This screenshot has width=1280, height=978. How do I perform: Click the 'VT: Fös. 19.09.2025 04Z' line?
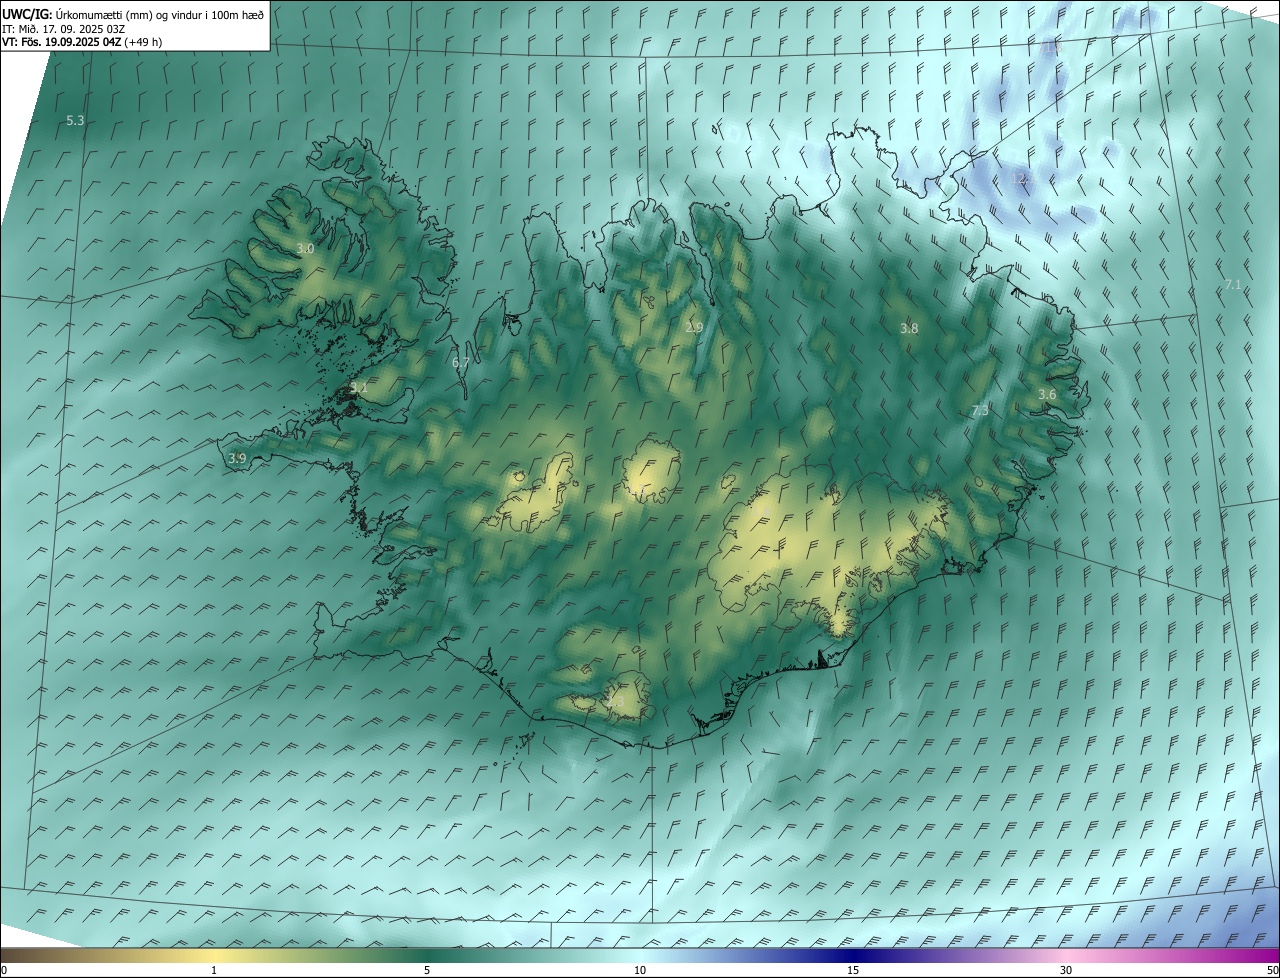[x=82, y=42]
